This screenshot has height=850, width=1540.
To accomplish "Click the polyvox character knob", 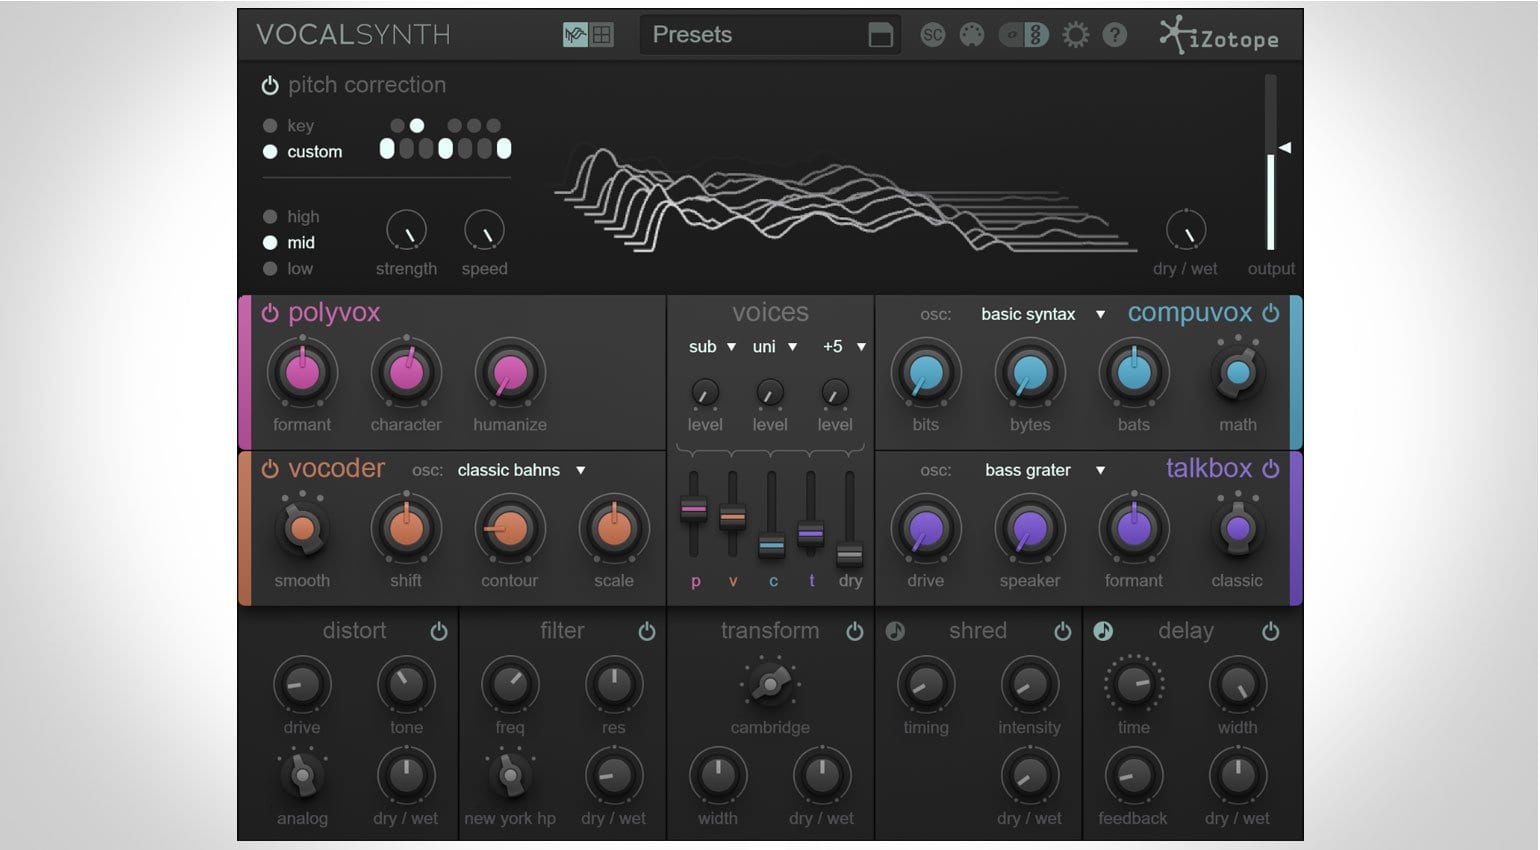I will [x=406, y=373].
